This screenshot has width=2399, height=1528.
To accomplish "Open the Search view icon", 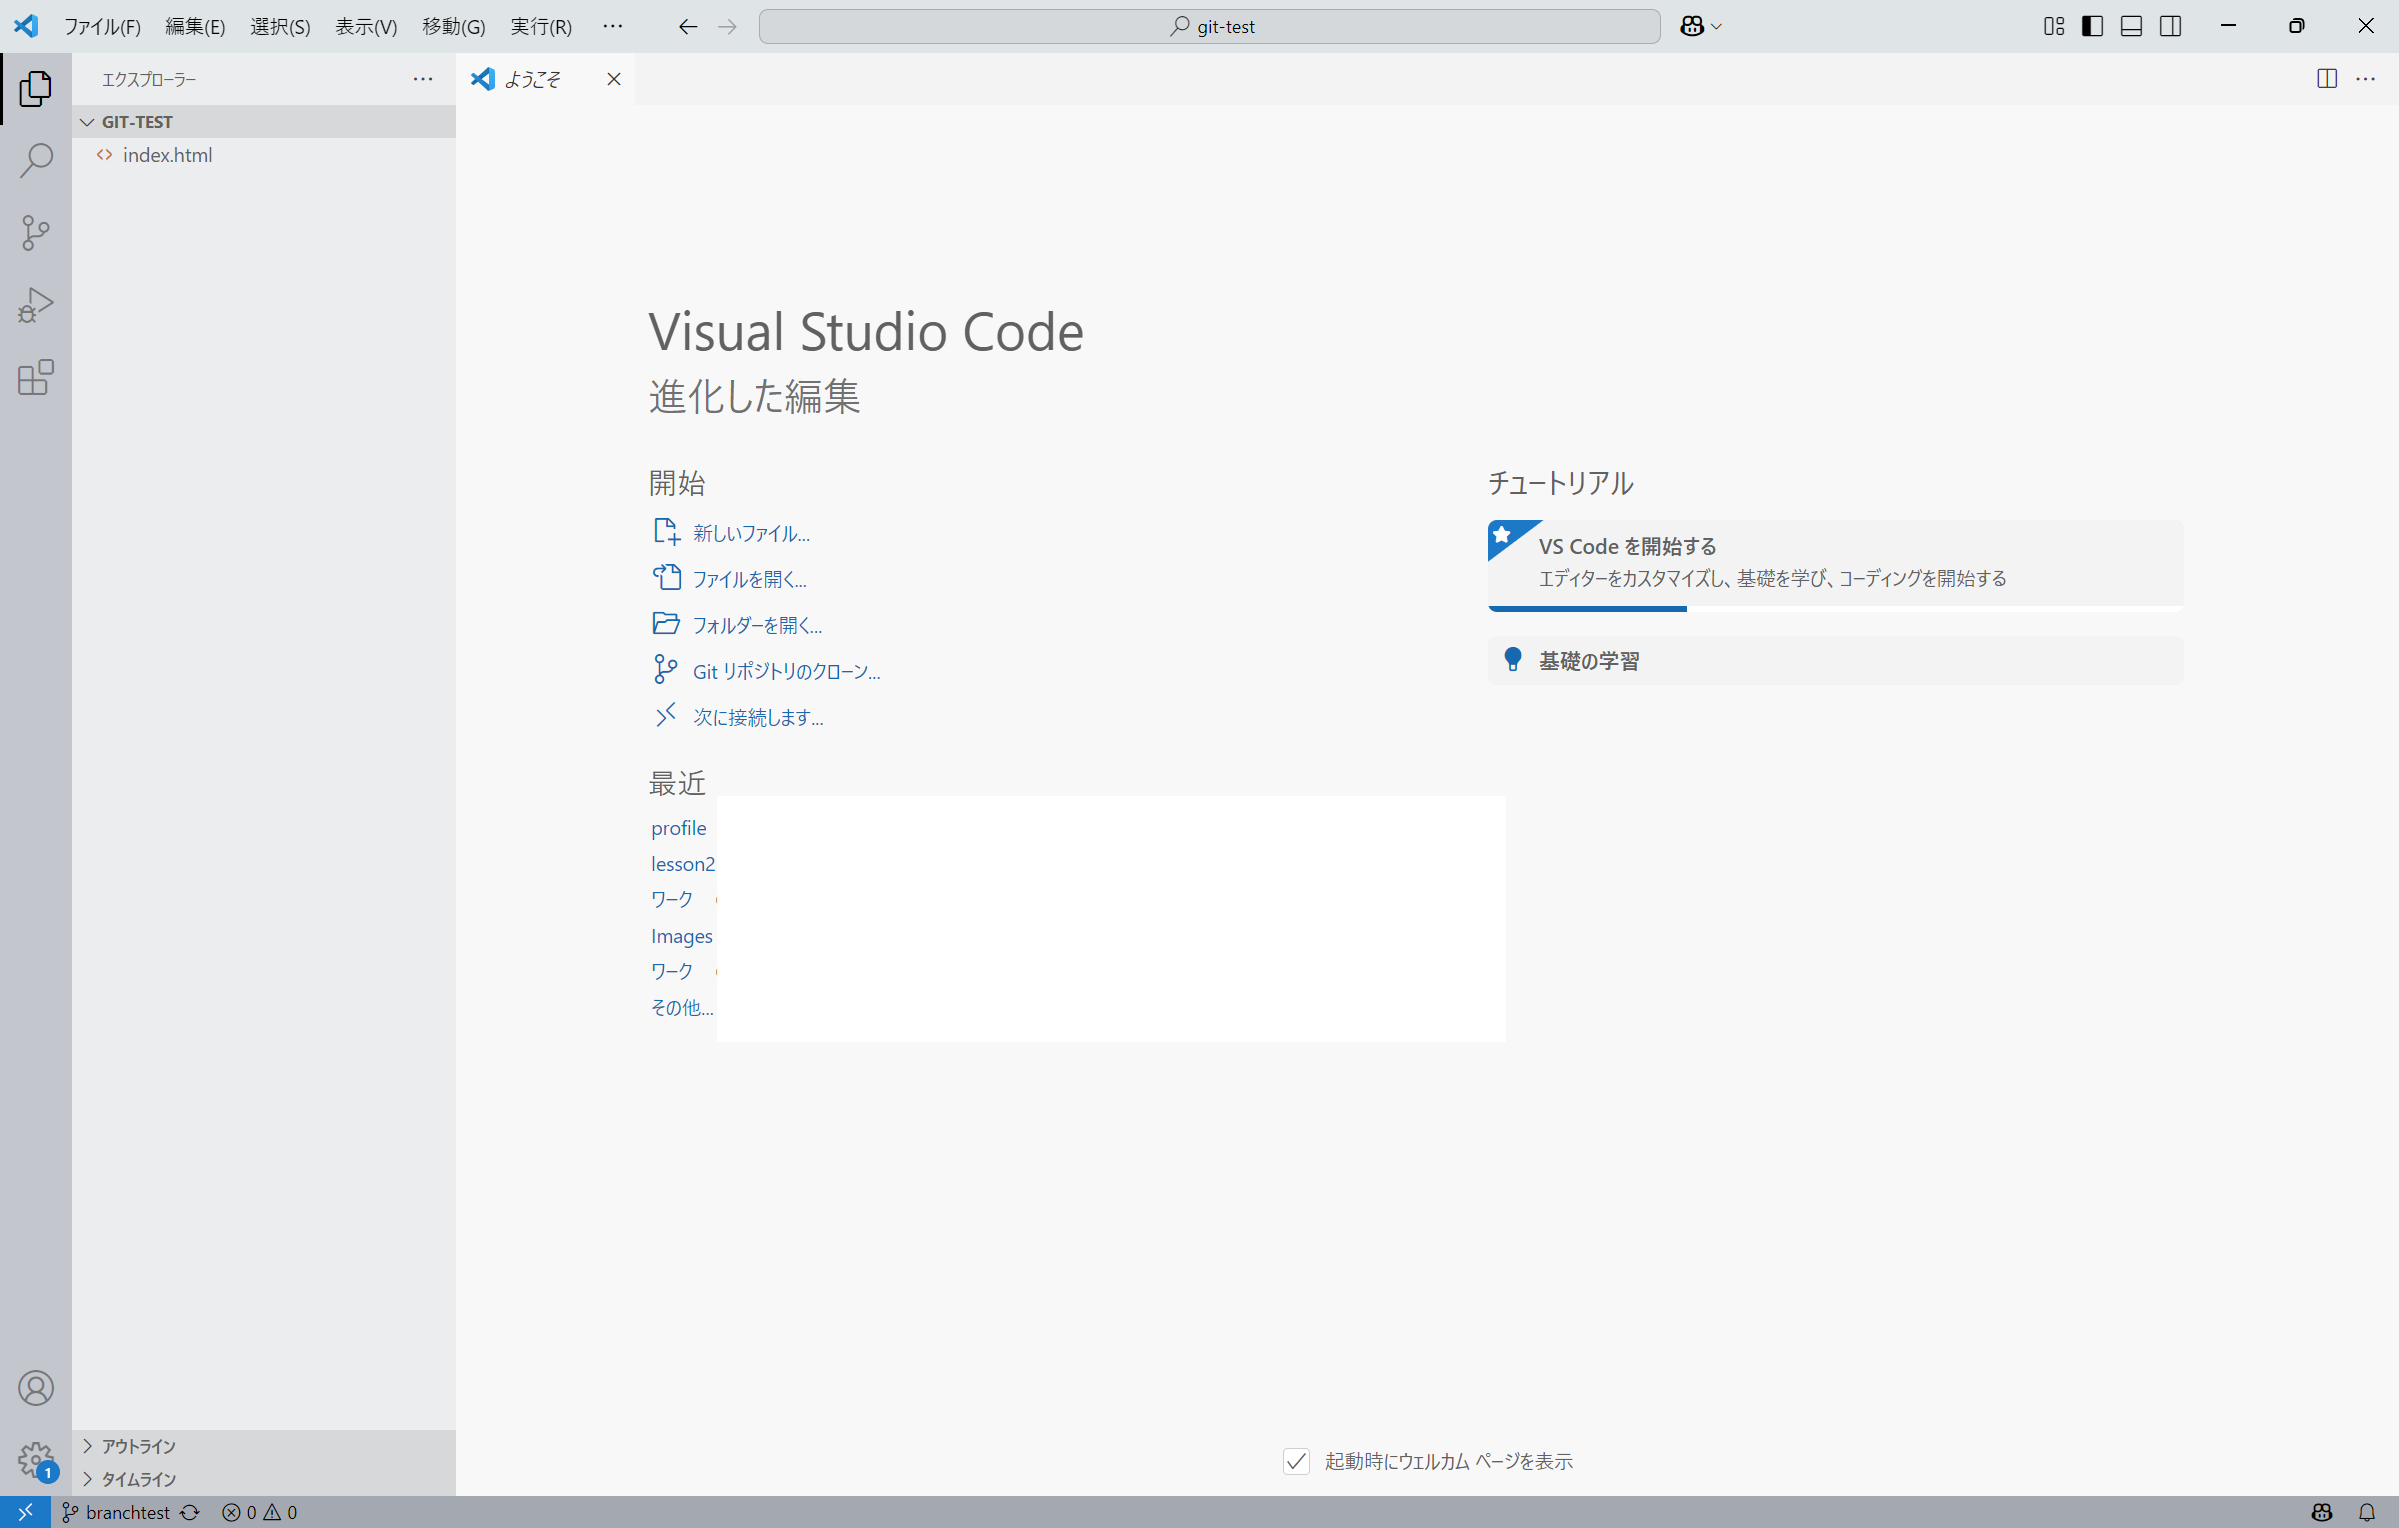I will coord(36,160).
